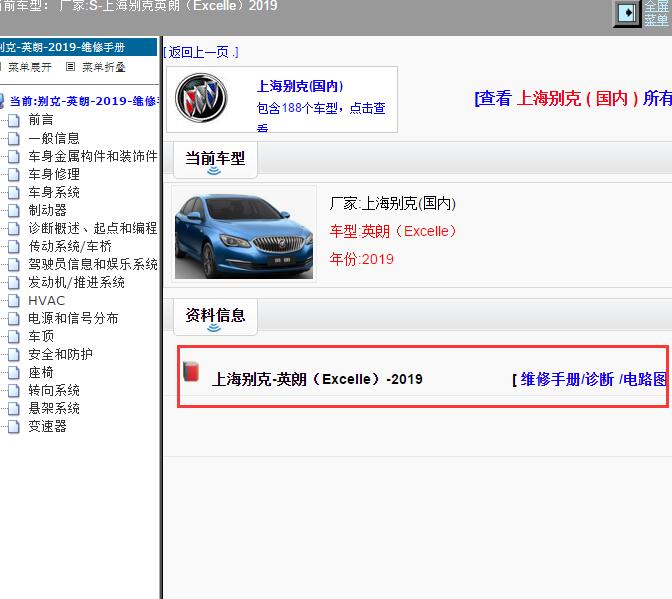Open 发动机/推进系统 tree item
Viewport: 672px width, 599px height.
point(76,282)
